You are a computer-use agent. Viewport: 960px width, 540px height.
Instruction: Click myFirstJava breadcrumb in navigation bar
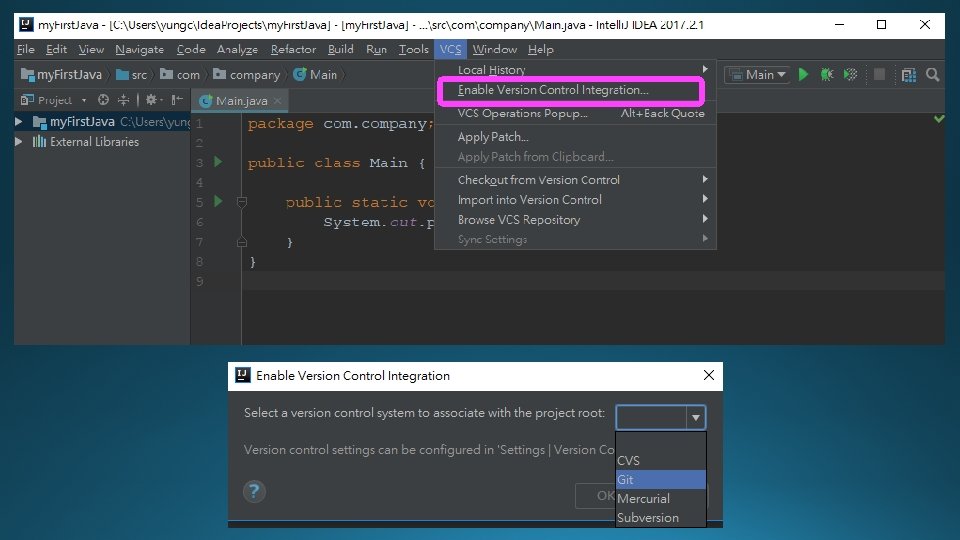tap(61, 75)
